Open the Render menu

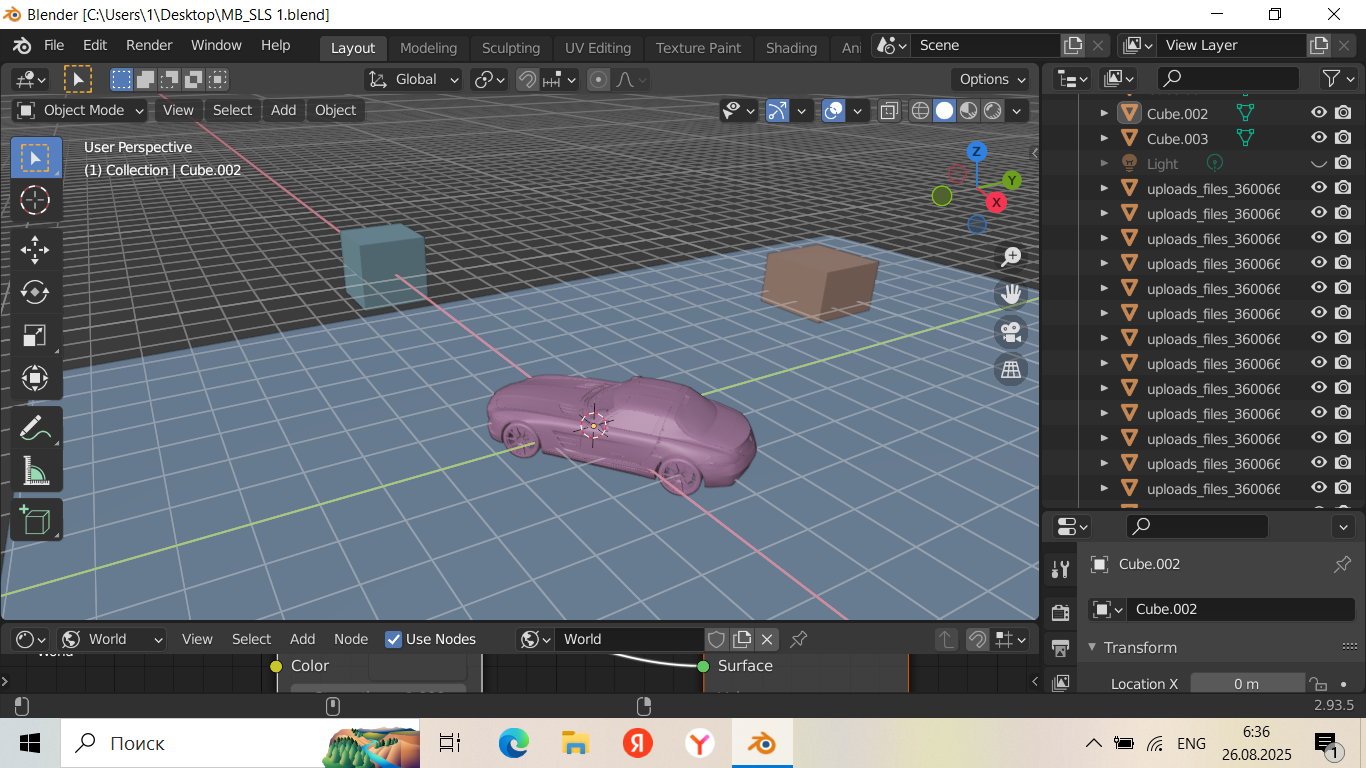coord(149,45)
